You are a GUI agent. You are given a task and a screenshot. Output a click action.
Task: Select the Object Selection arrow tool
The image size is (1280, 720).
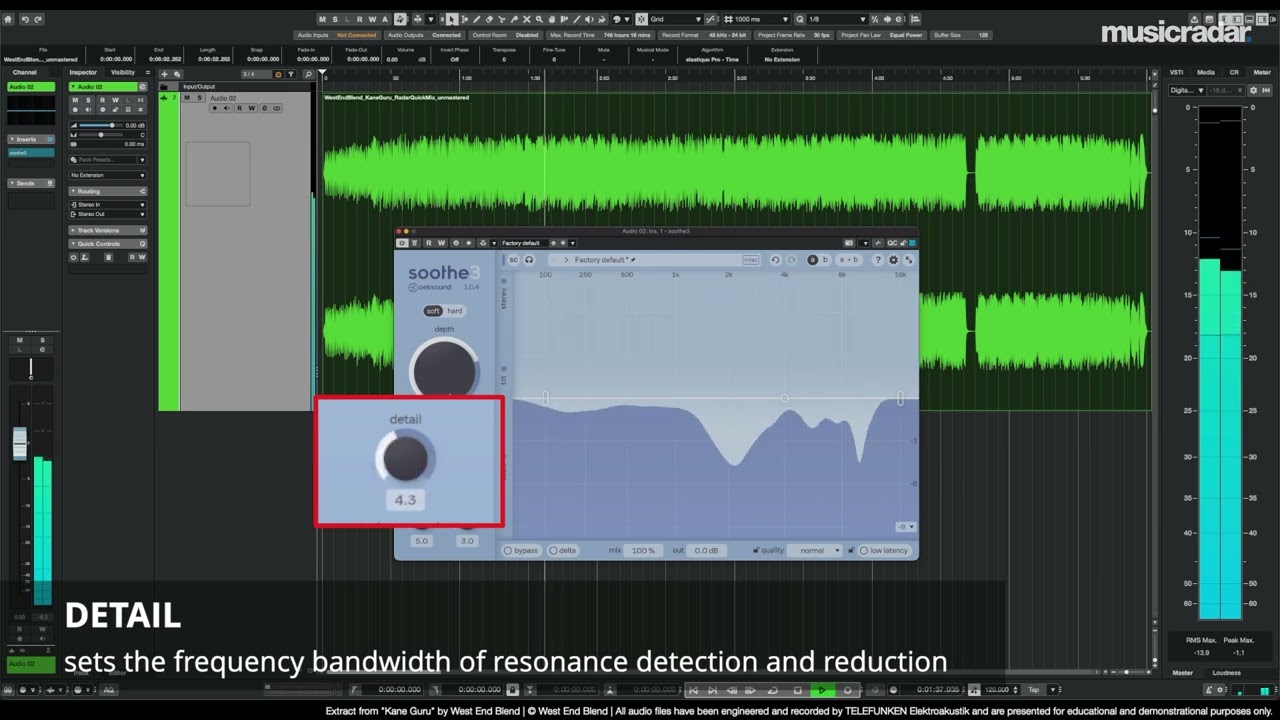(x=451, y=19)
